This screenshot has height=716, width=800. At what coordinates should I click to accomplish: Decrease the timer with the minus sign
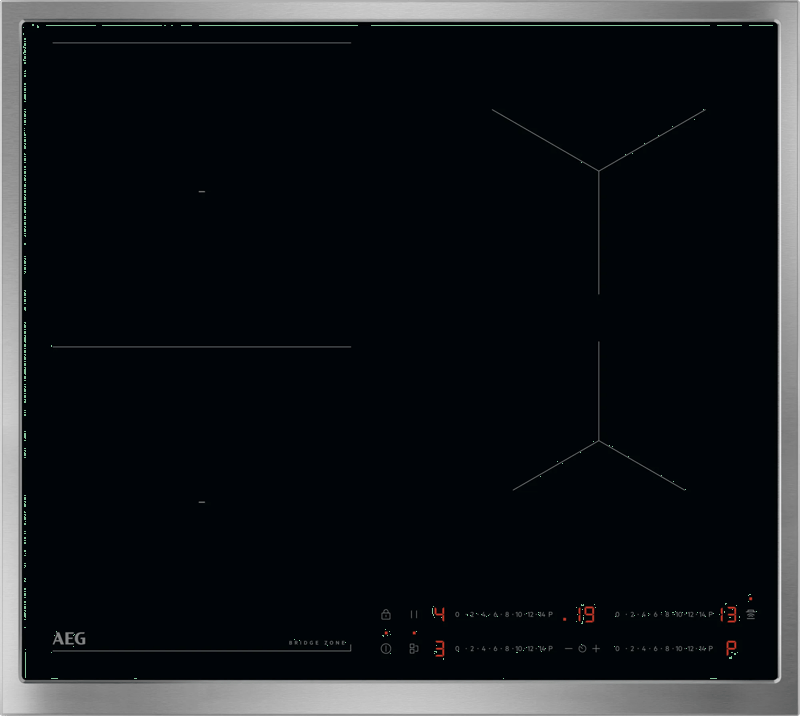[x=568, y=649]
